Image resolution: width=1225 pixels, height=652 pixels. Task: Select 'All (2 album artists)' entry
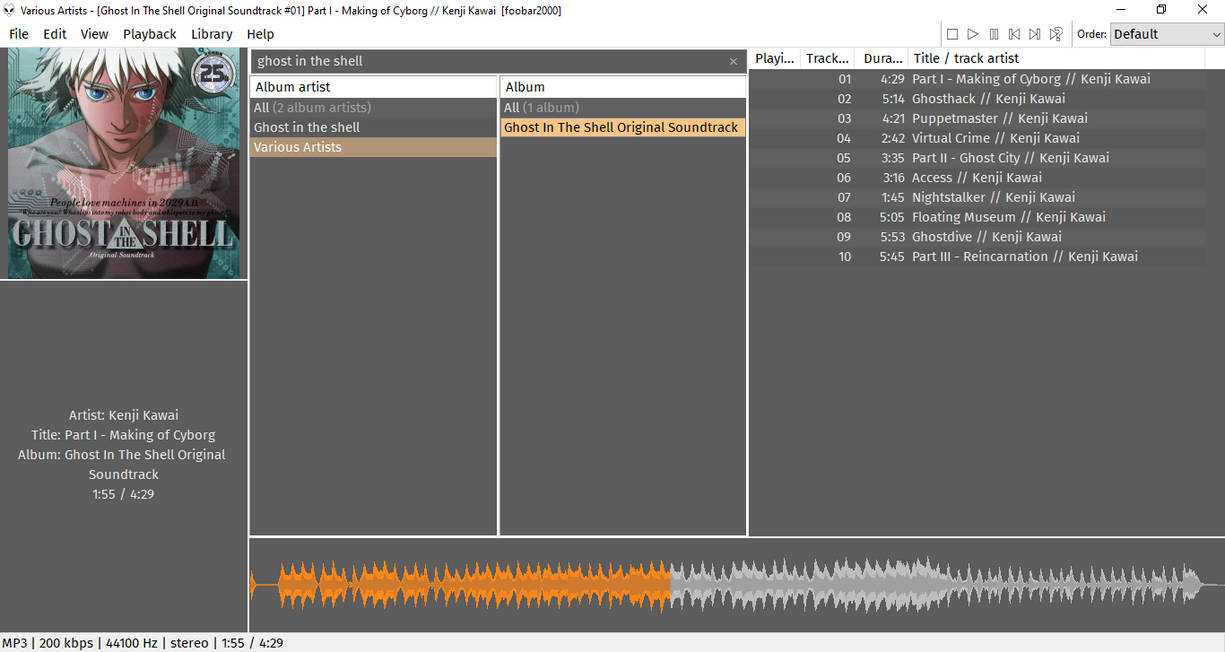(x=374, y=107)
